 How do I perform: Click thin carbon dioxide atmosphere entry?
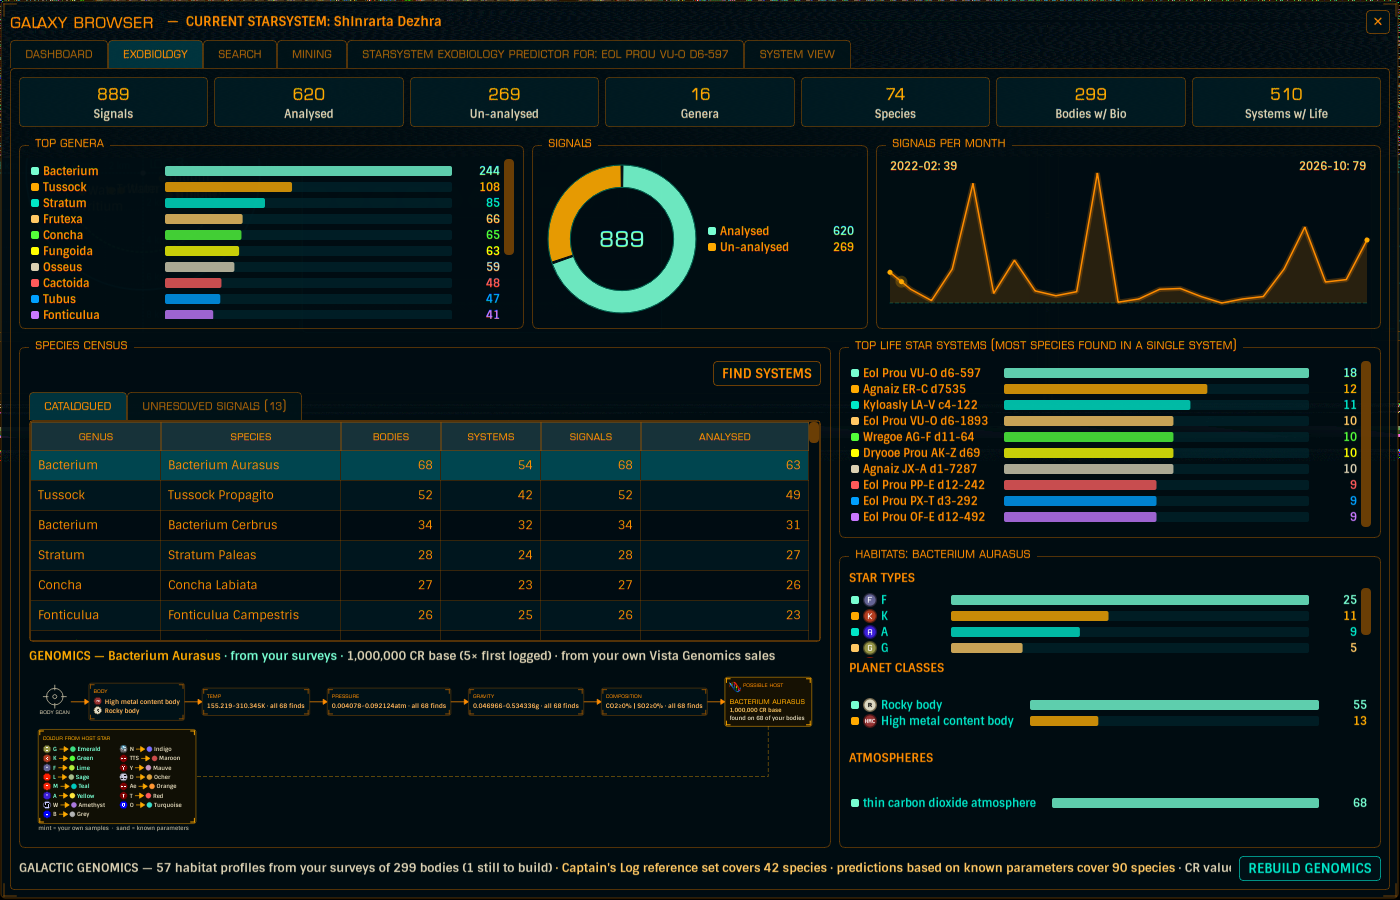click(x=1109, y=803)
